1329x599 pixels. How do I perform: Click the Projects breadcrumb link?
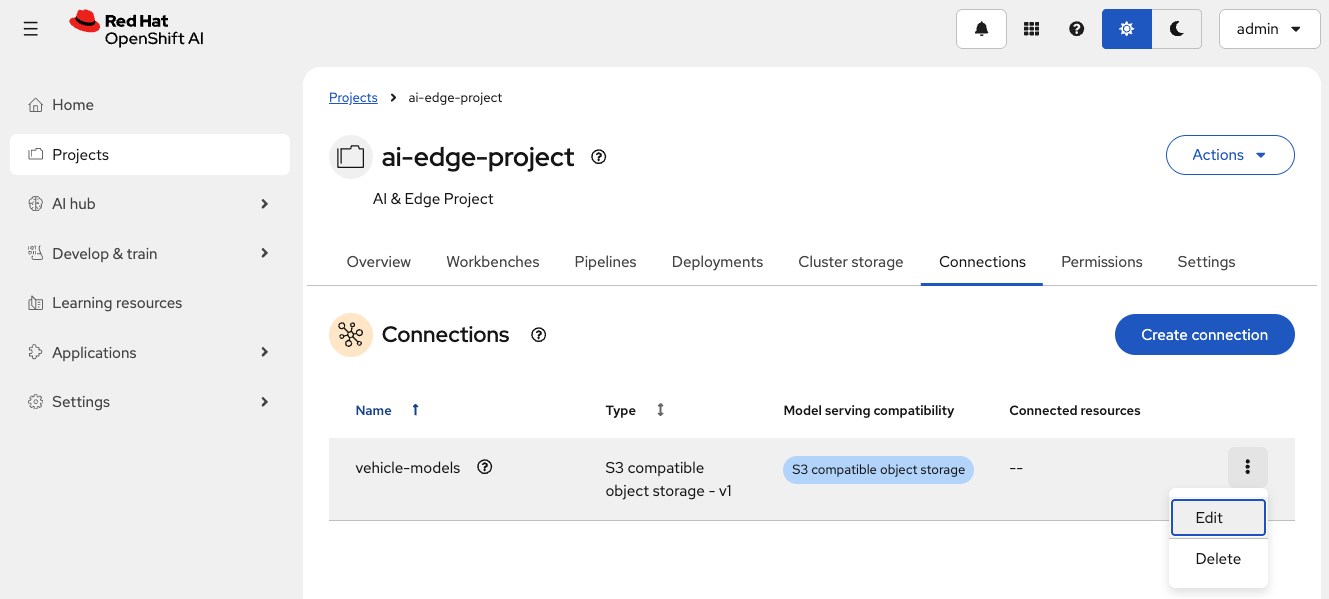[x=353, y=97]
